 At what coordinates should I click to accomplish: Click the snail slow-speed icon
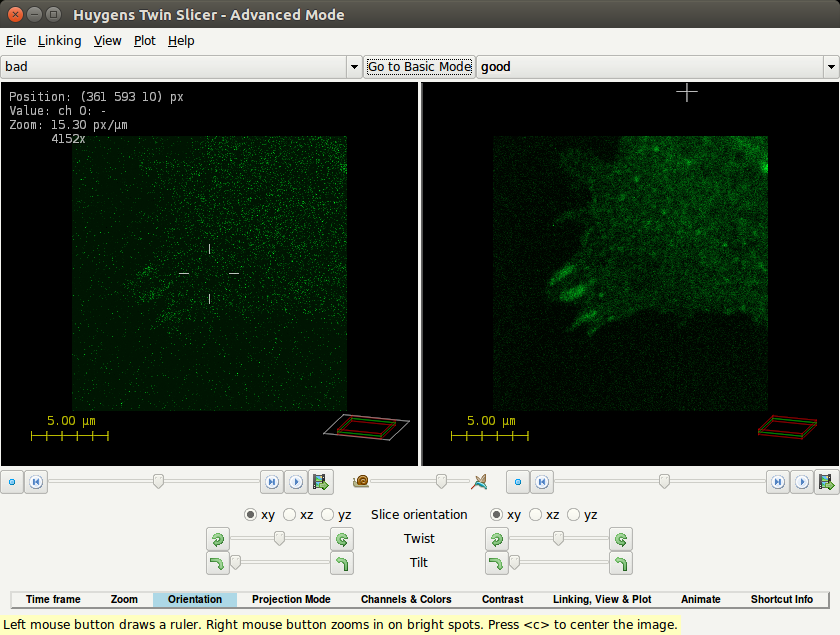pyautogui.click(x=361, y=482)
